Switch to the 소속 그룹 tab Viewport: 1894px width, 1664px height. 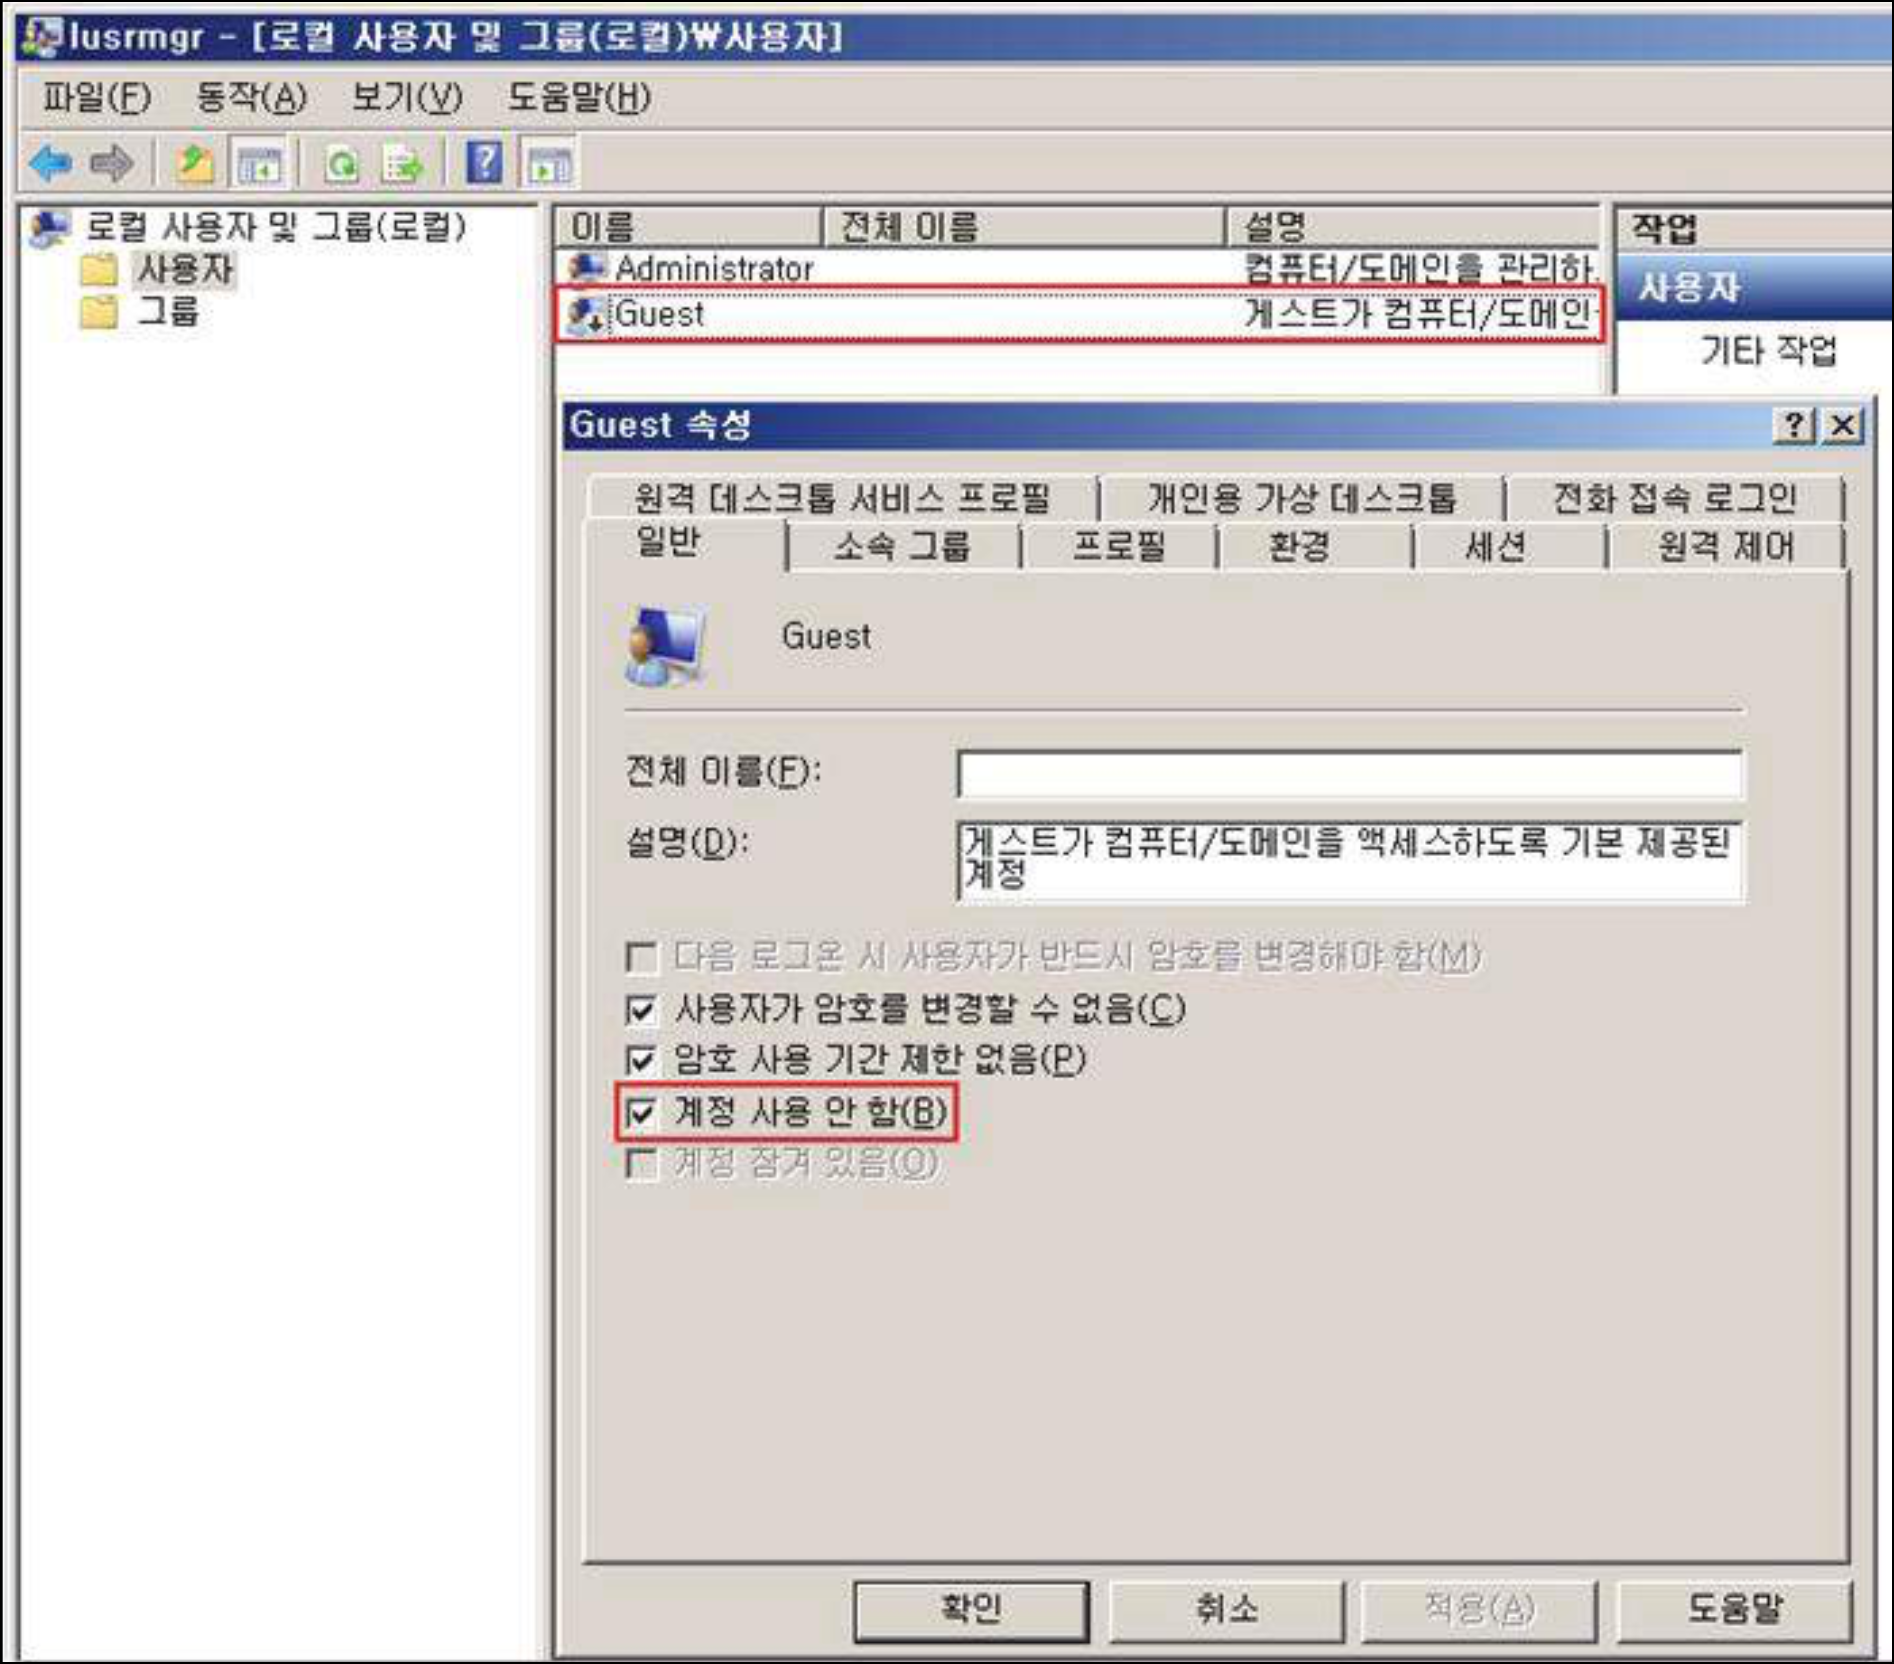click(903, 547)
